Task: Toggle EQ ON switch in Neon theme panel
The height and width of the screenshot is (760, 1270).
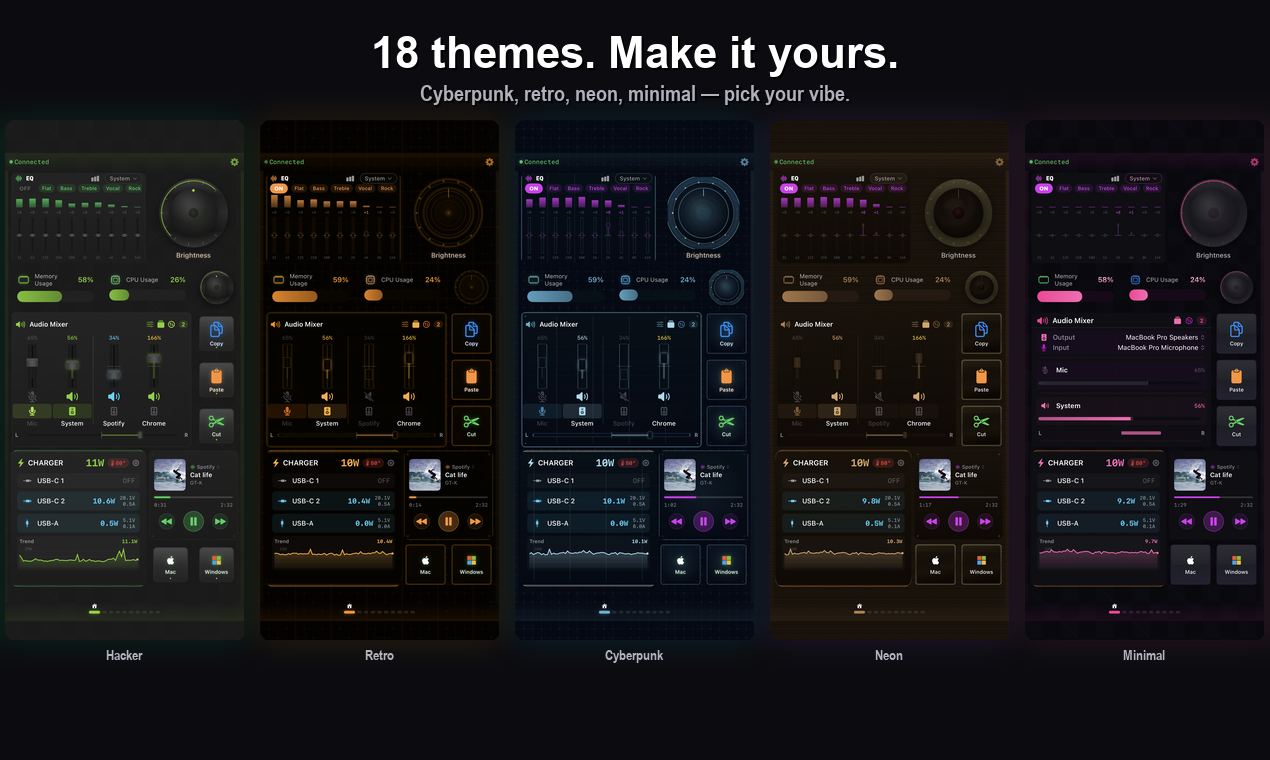Action: (x=789, y=188)
